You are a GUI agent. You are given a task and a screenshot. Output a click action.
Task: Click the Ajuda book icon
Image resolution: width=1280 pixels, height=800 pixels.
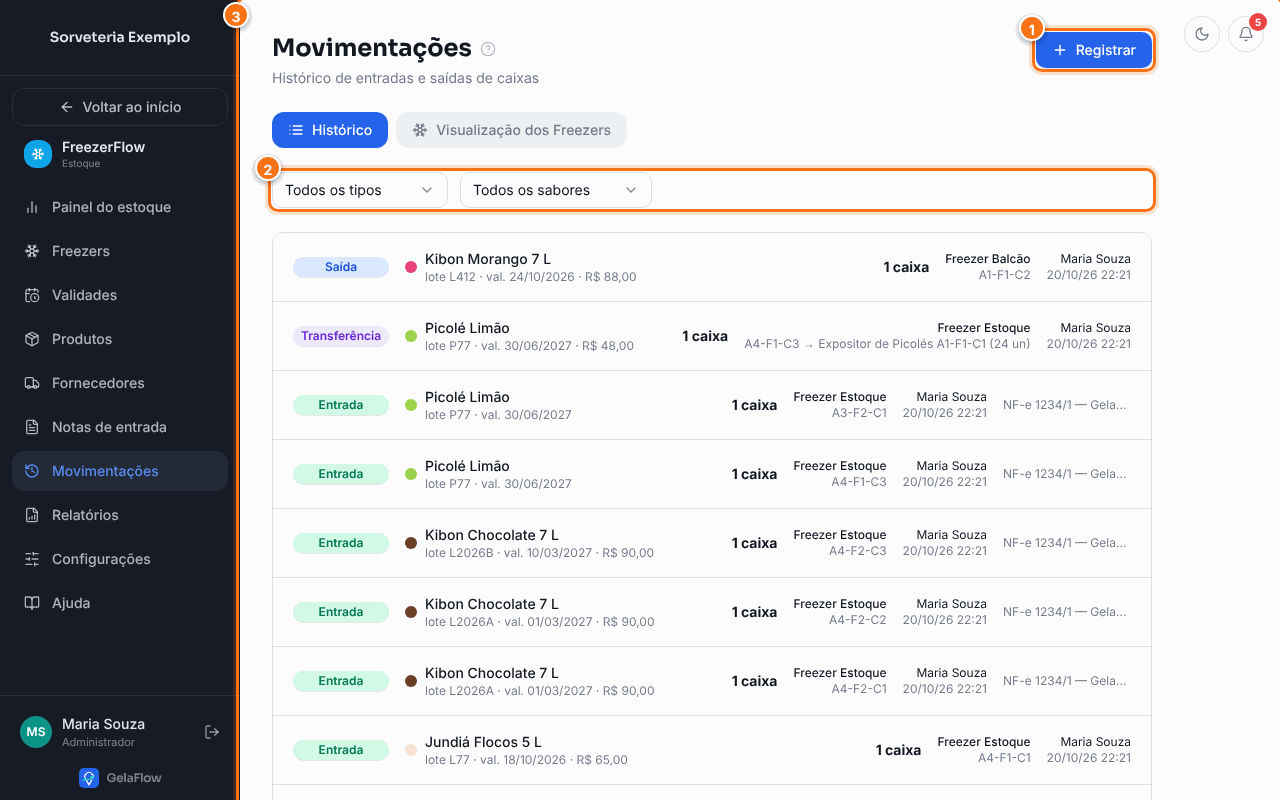click(32, 603)
